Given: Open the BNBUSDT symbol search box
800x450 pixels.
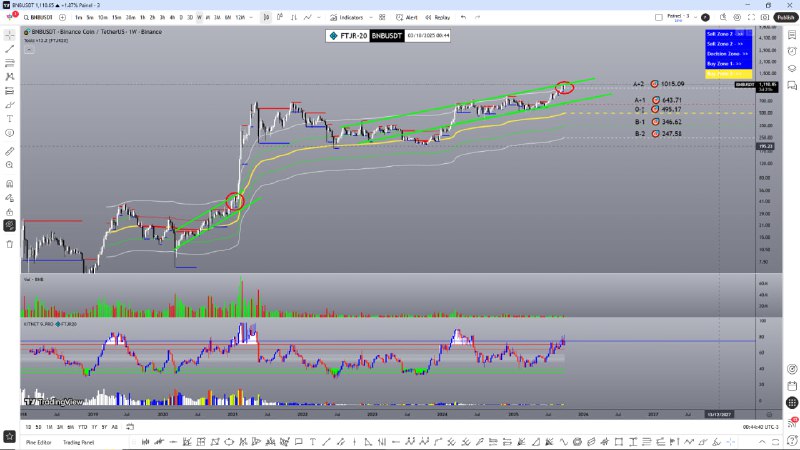Looking at the screenshot, I should 38,17.
